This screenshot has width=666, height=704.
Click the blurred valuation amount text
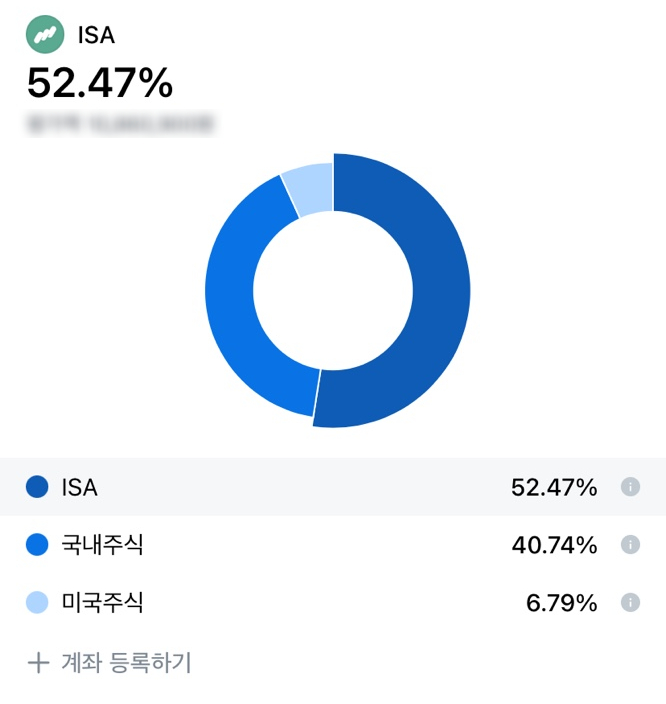point(120,123)
